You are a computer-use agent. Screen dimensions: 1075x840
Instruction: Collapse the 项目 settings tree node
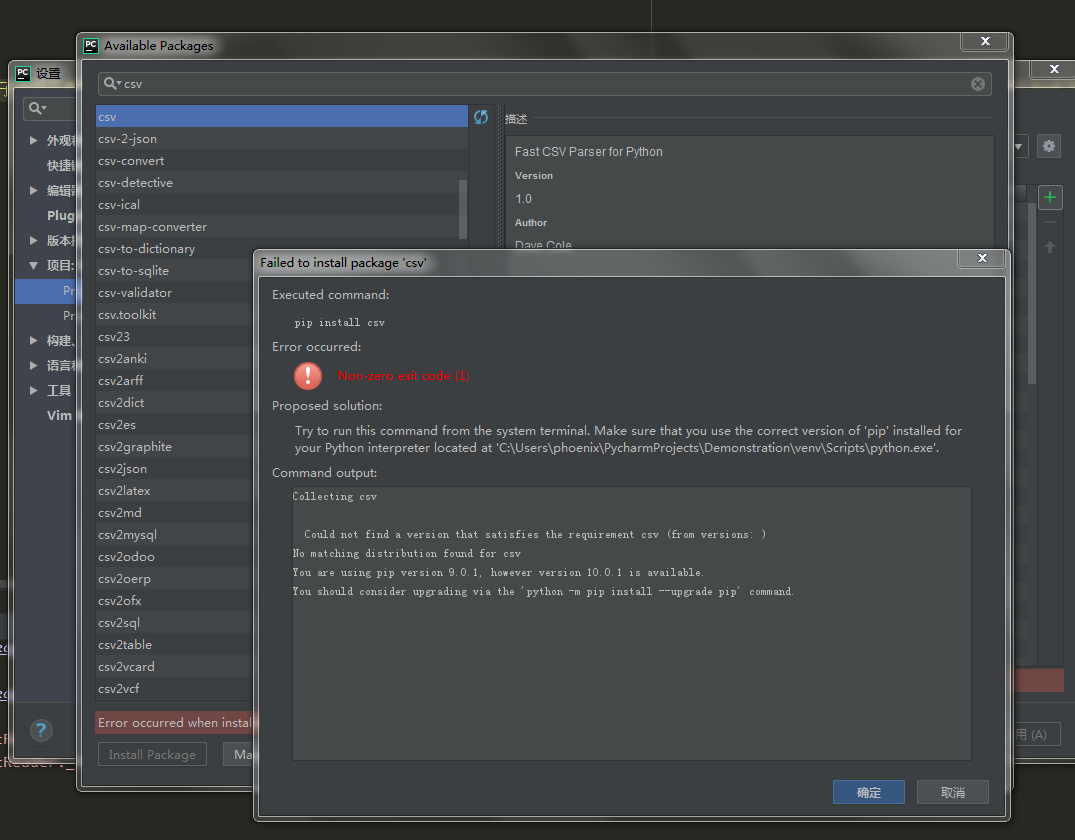point(34,266)
